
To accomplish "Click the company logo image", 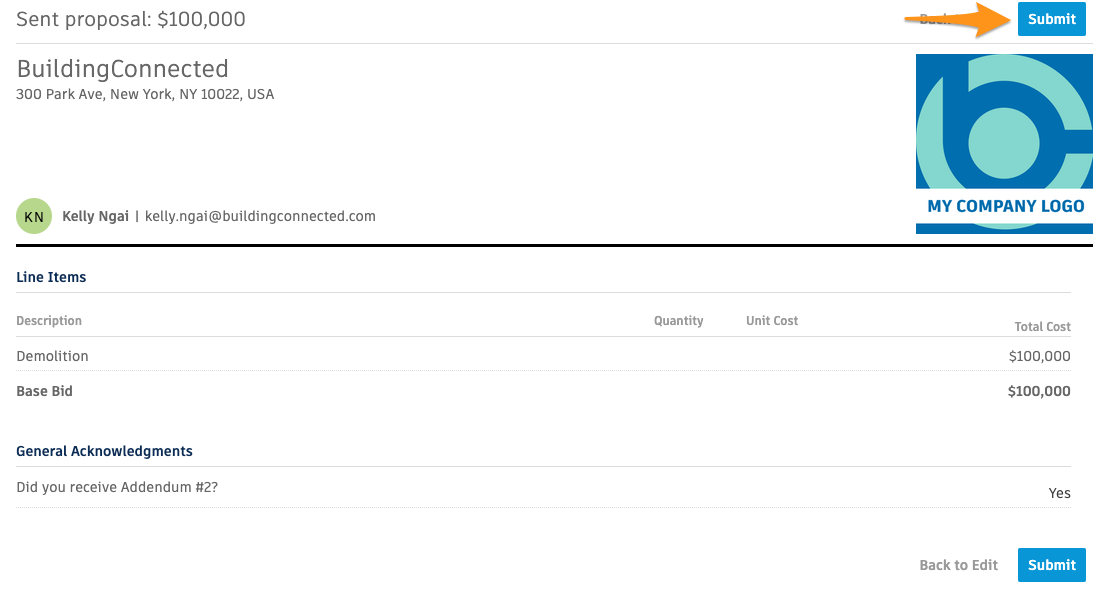I will point(1004,143).
